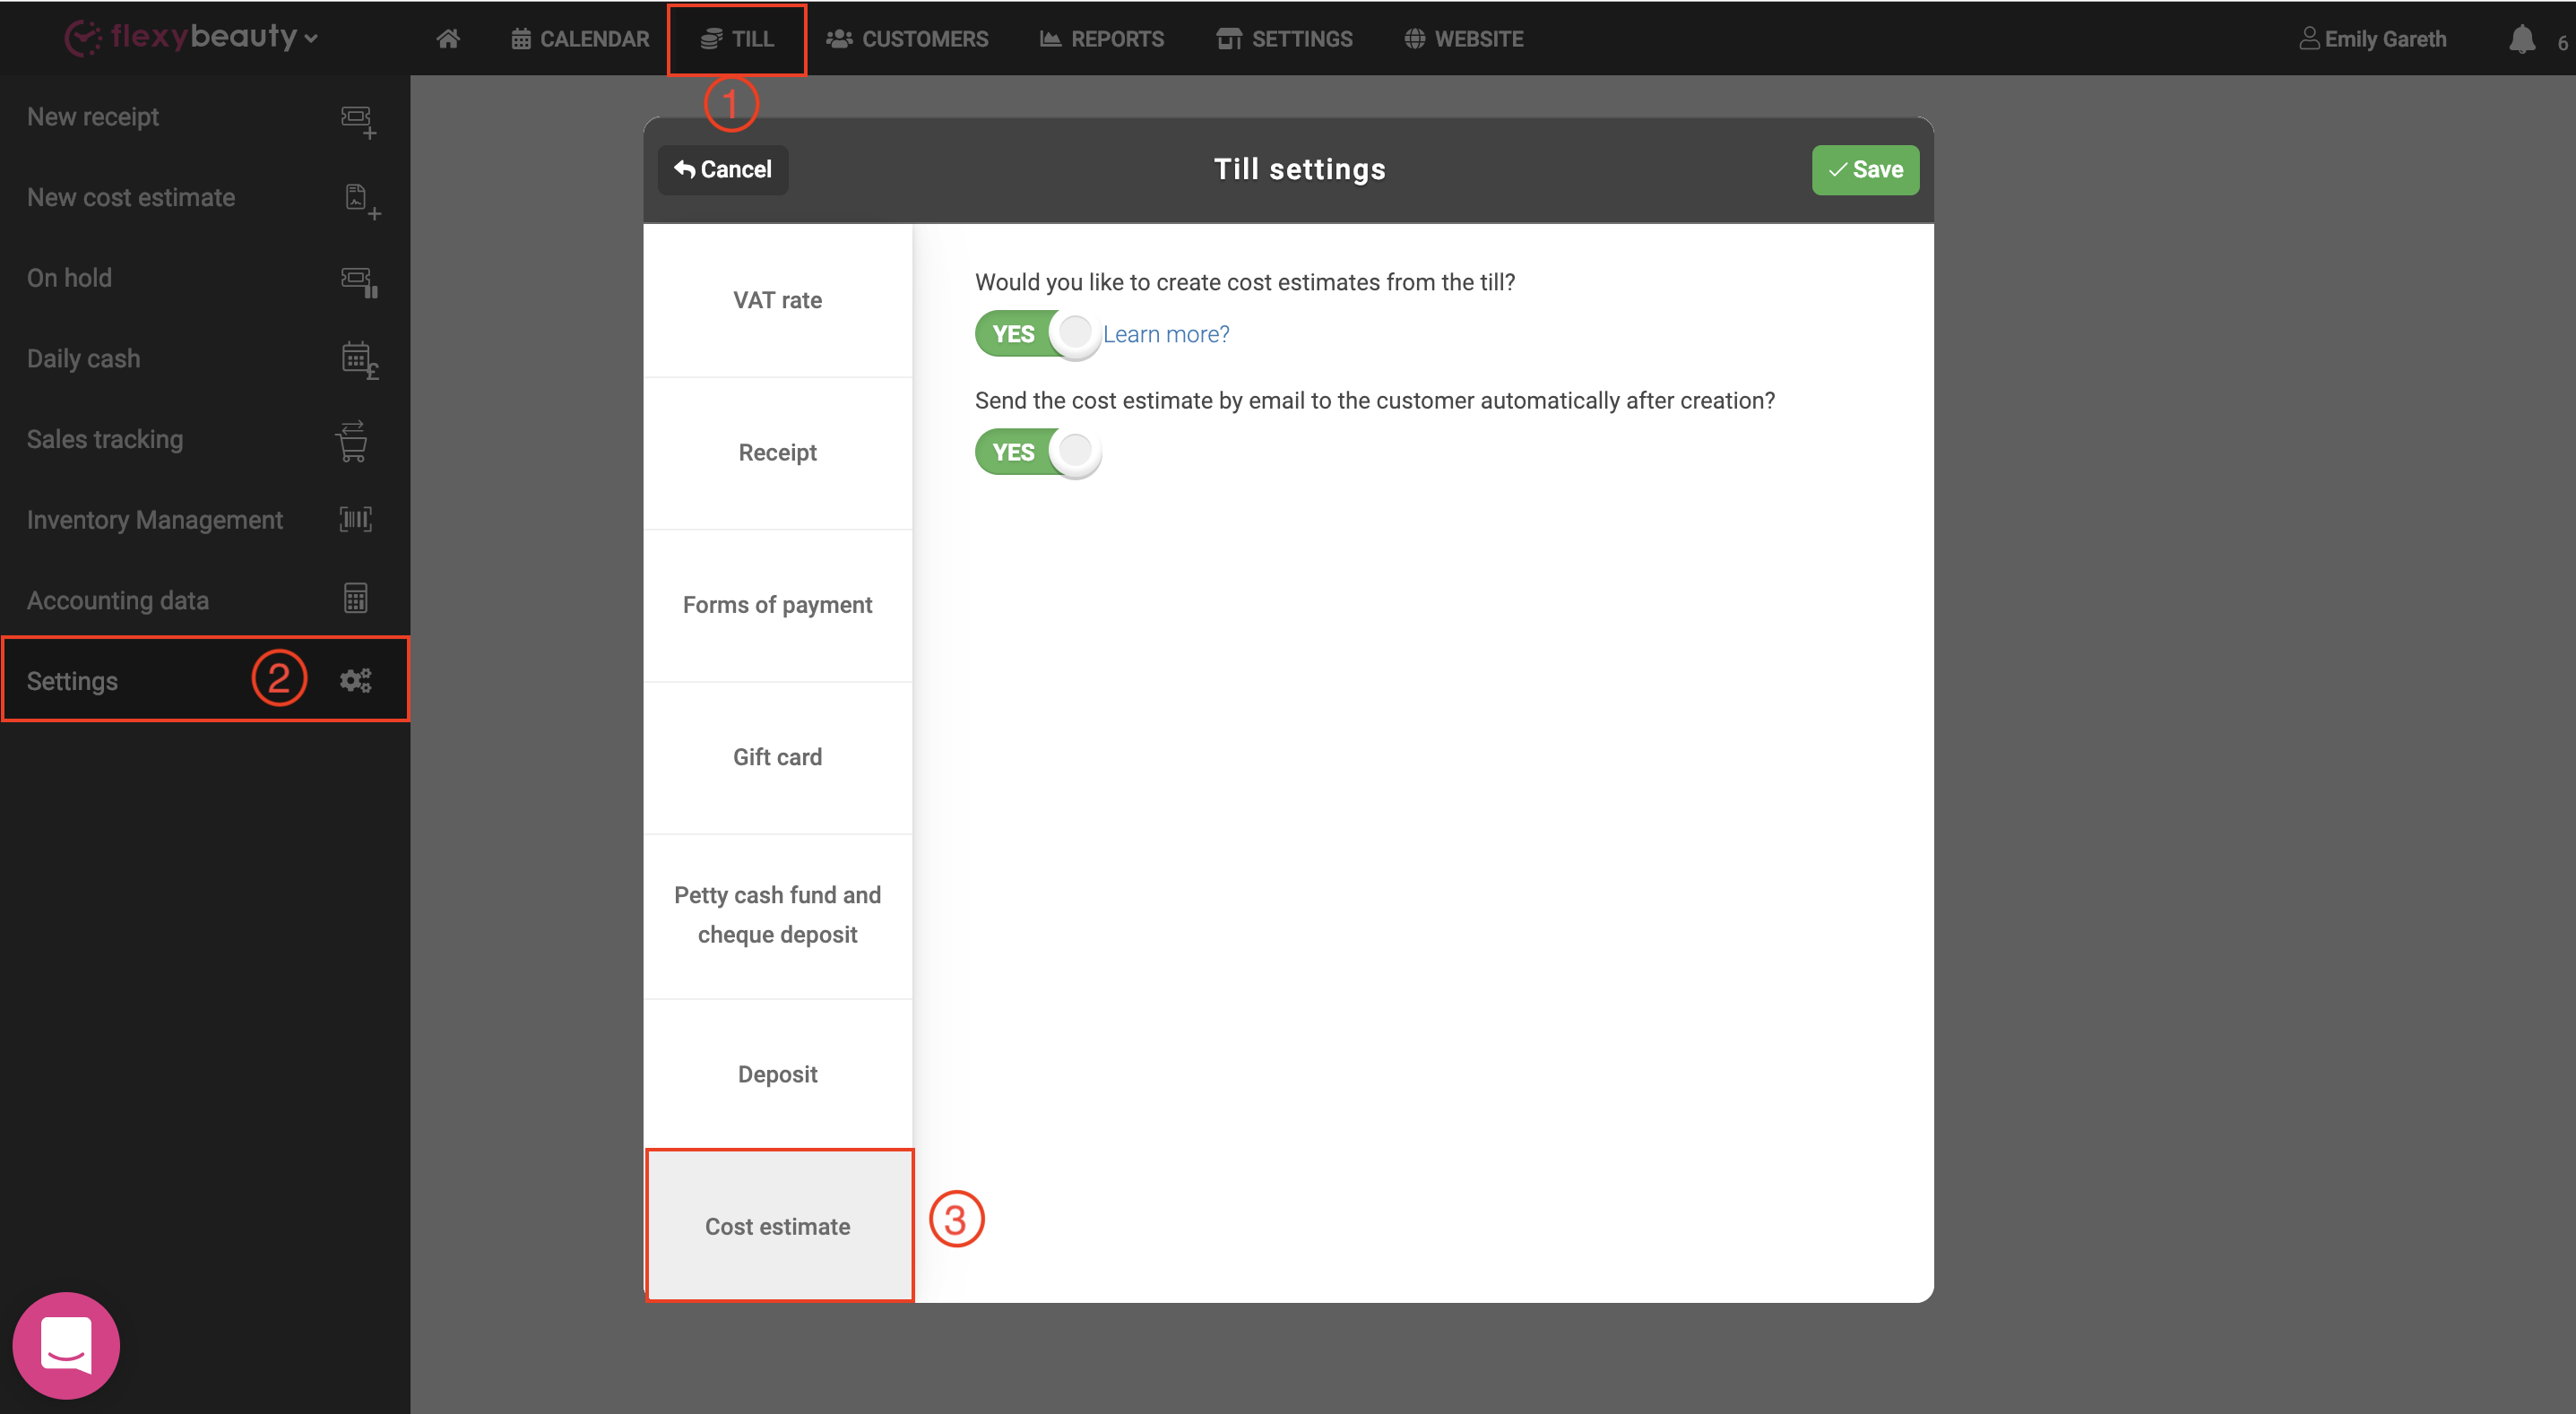Click the On hold receipt icon
The width and height of the screenshot is (2576, 1414).
click(359, 281)
